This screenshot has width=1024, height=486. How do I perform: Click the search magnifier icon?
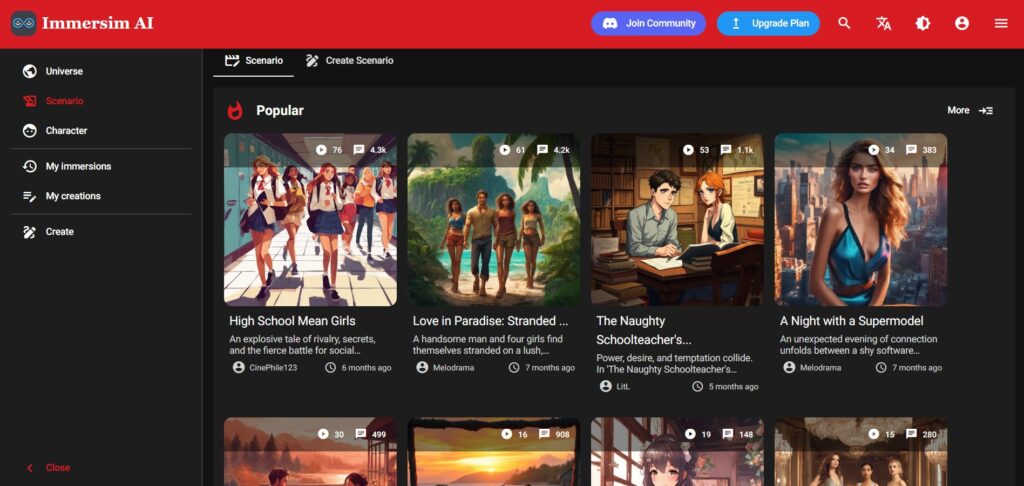tap(845, 23)
